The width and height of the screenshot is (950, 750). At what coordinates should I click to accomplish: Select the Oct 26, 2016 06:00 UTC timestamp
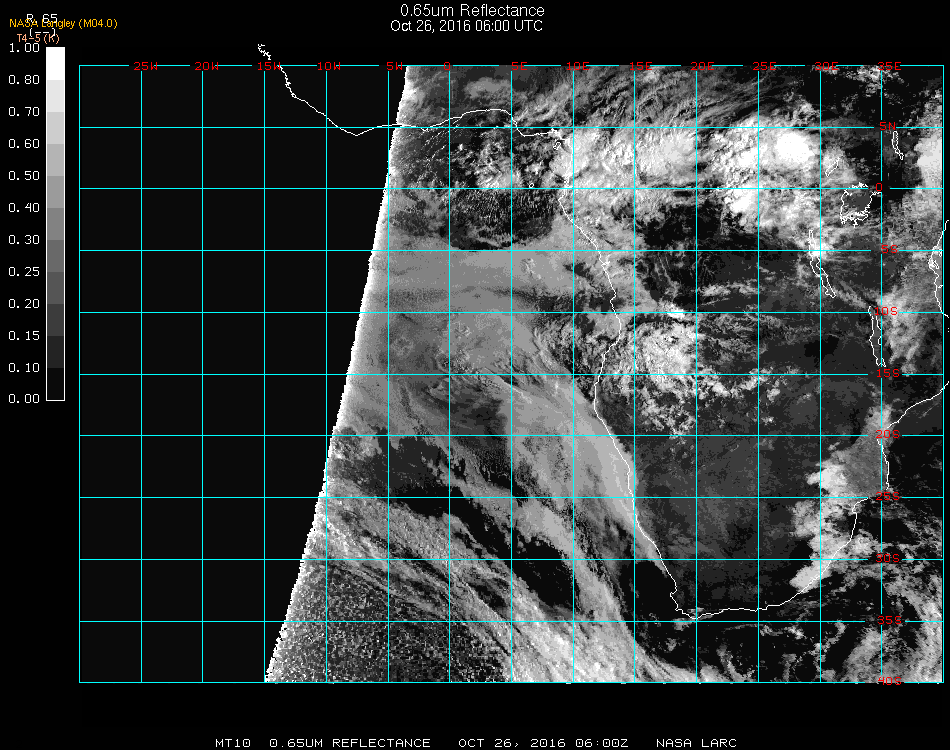pyautogui.click(x=466, y=26)
